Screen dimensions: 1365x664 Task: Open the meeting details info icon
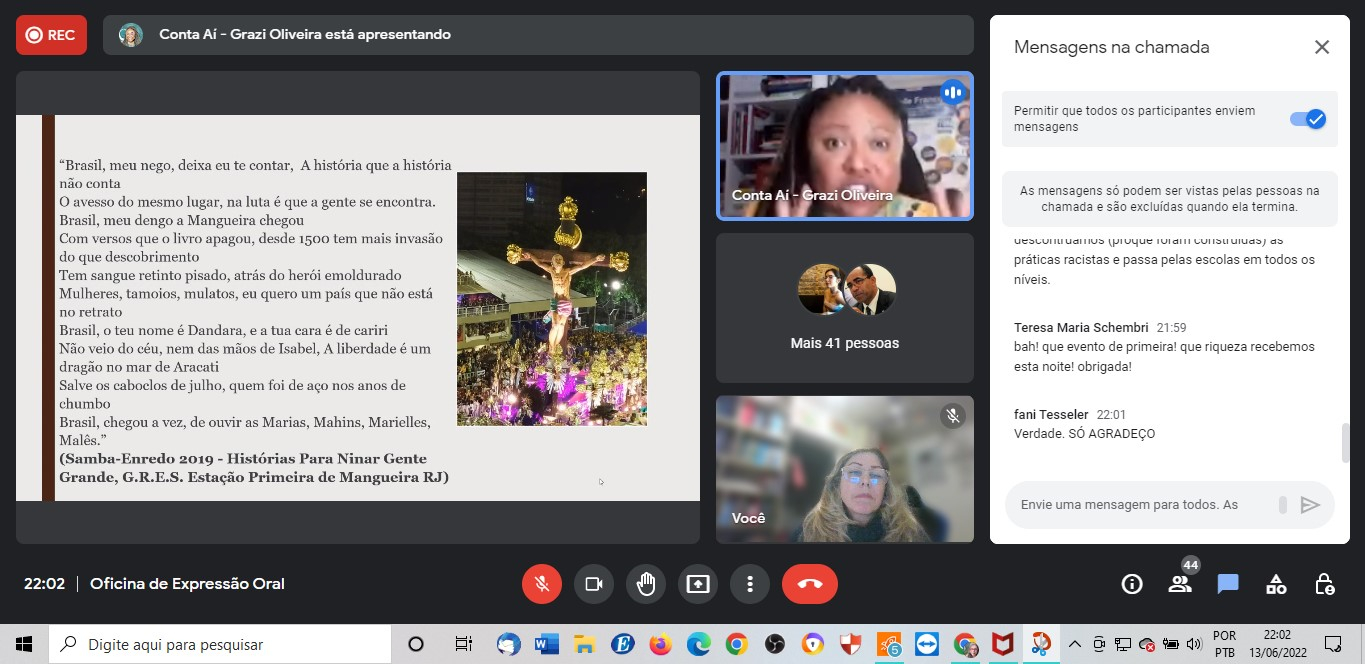[1132, 584]
